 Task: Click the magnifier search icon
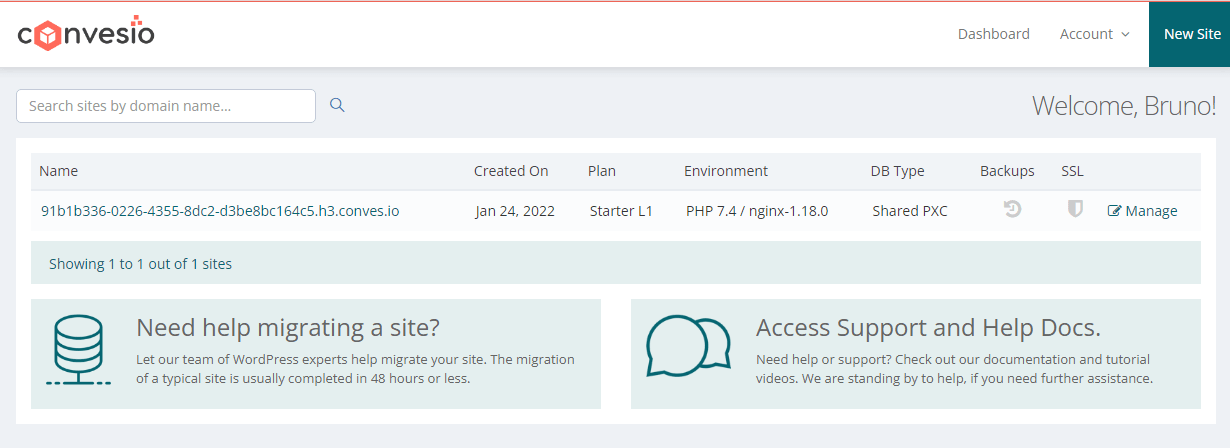(x=337, y=105)
